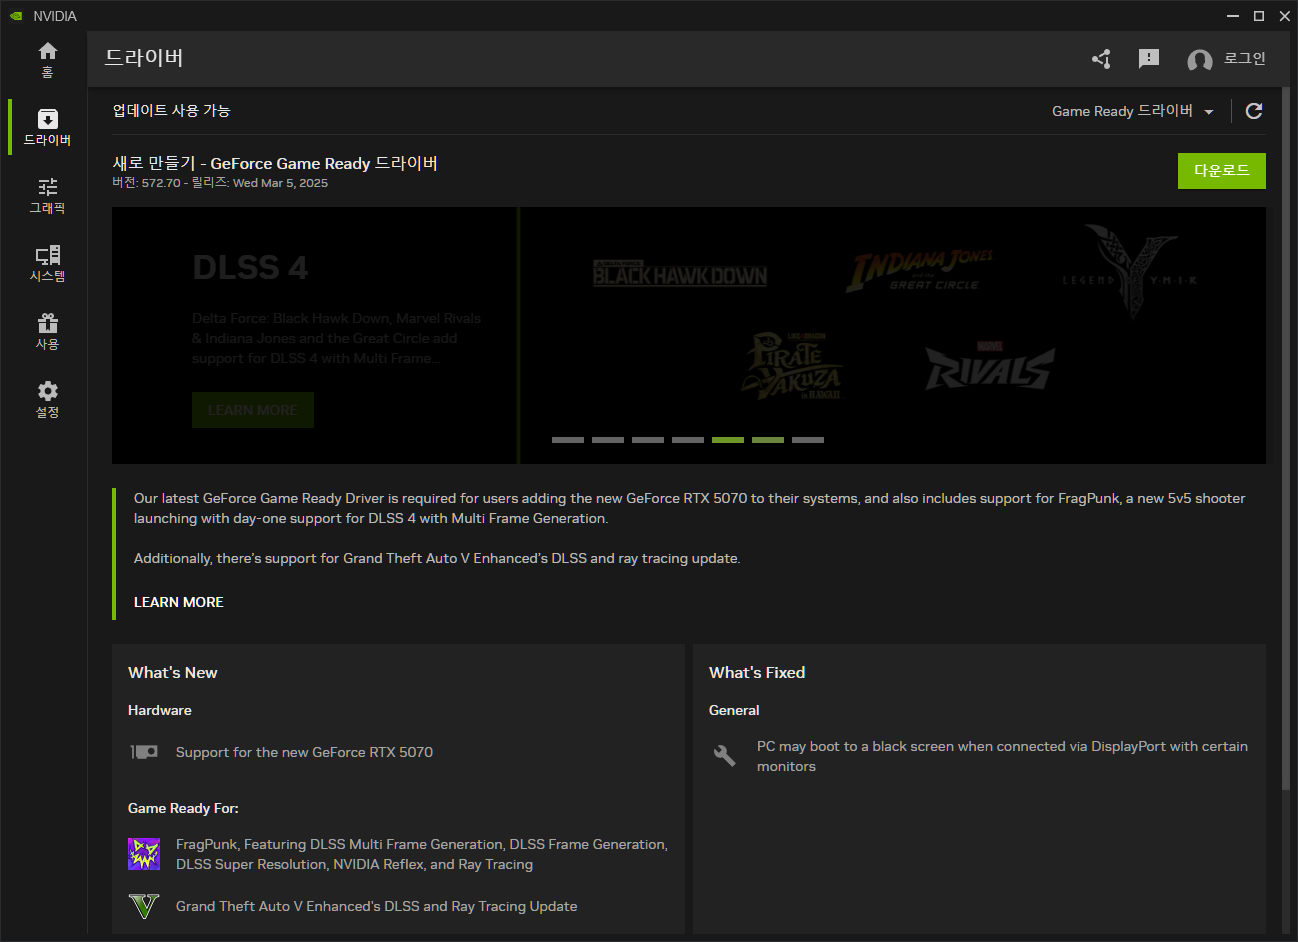The width and height of the screenshot is (1298, 942).
Task: Open the Graphics (그래픽) sidebar section
Action: [47, 195]
